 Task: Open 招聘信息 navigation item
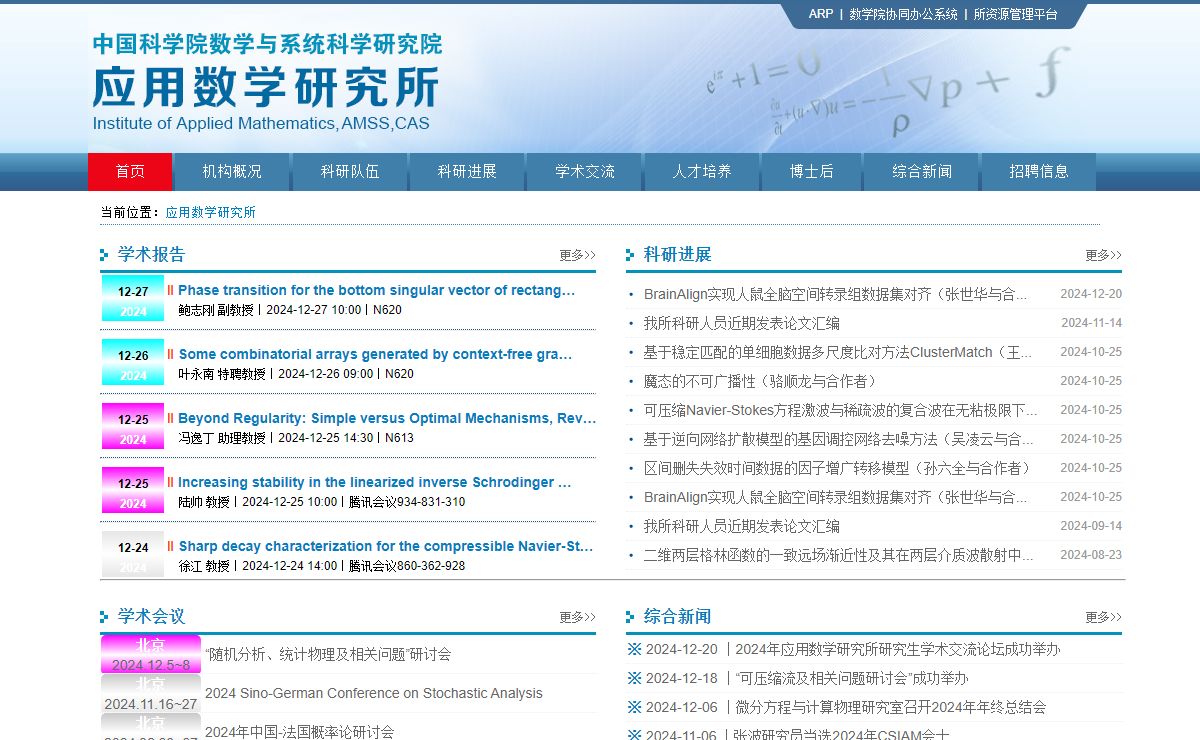pyautogui.click(x=1039, y=171)
